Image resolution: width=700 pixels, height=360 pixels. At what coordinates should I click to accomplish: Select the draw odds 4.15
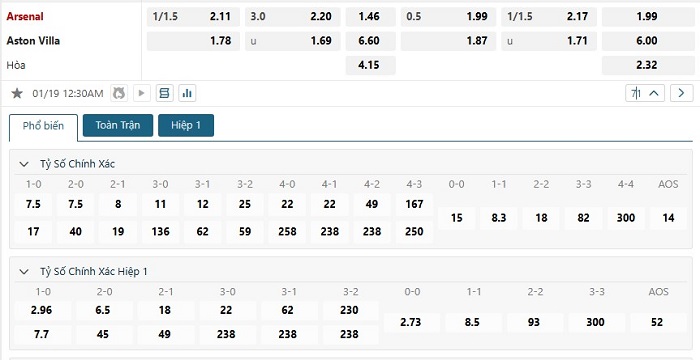click(370, 65)
